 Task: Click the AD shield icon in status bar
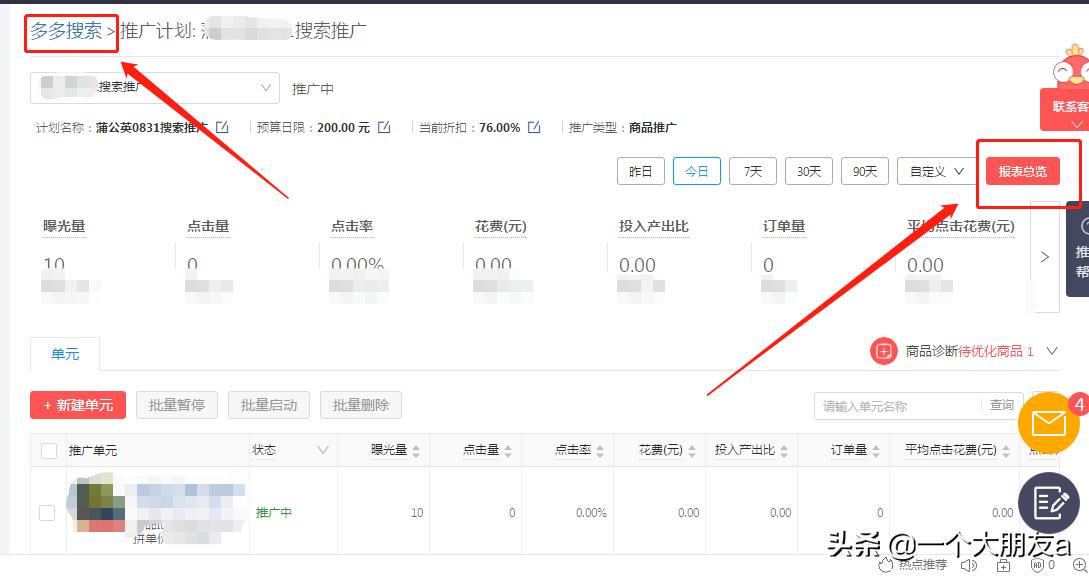click(1035, 564)
